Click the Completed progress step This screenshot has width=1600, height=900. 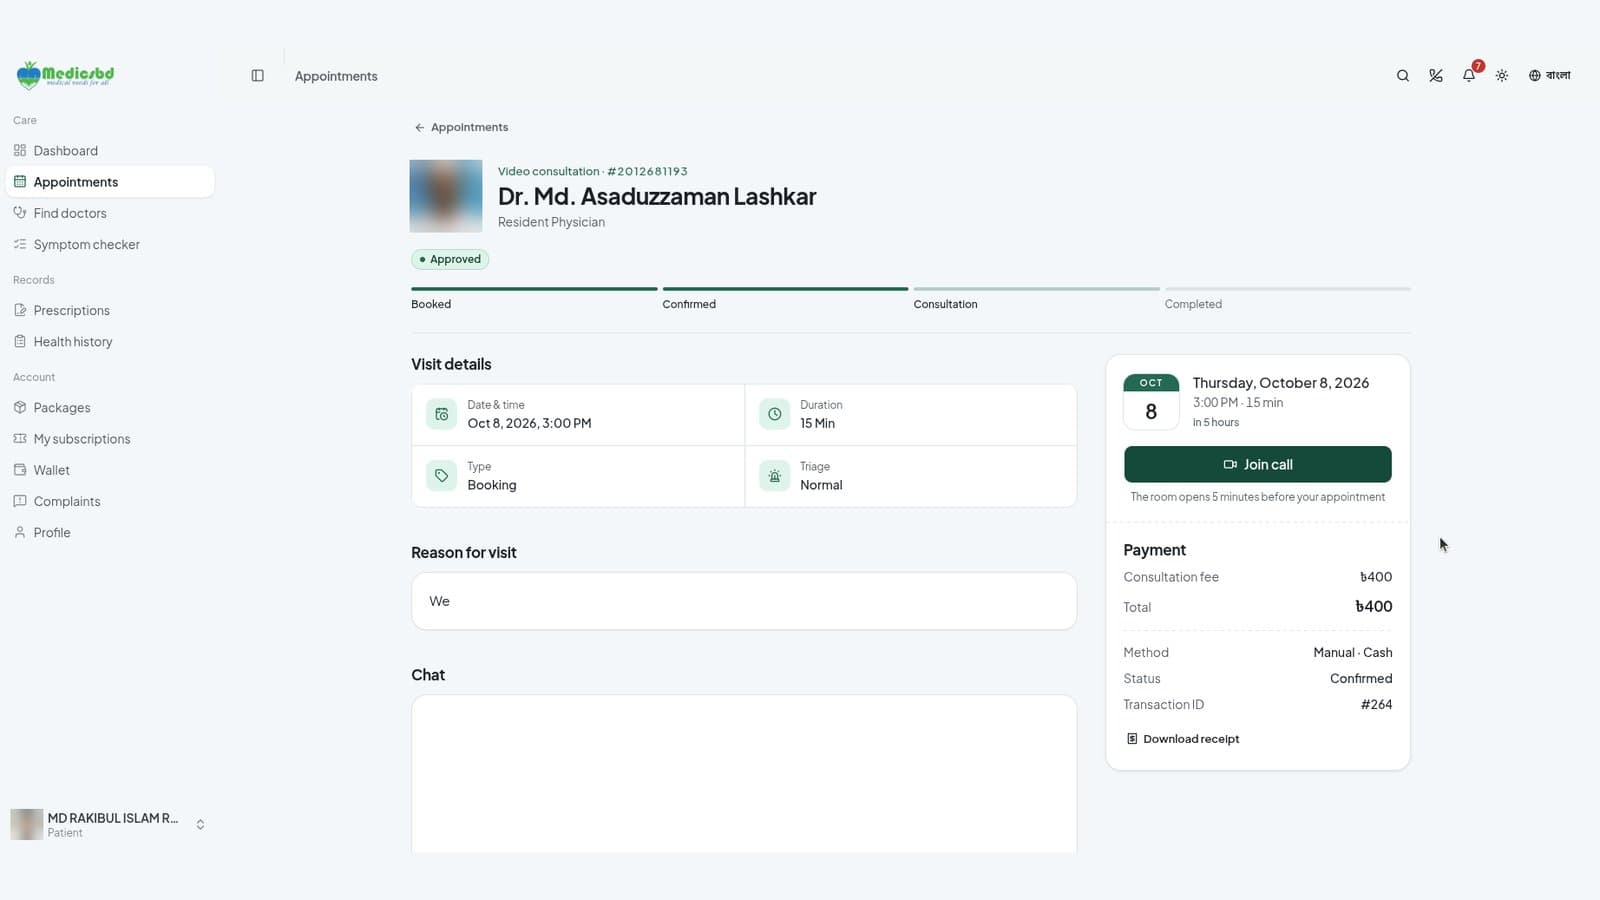[x=1288, y=299]
